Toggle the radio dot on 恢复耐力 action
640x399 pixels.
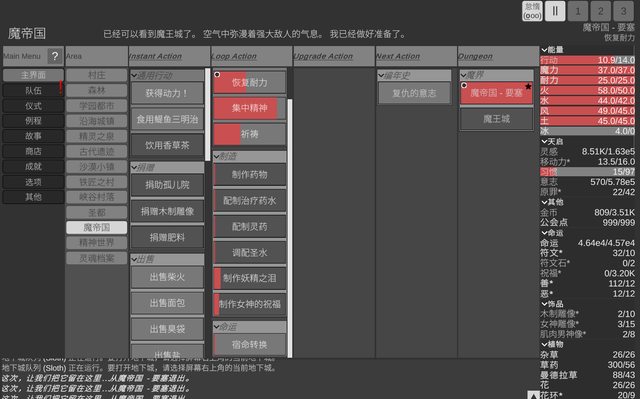click(217, 75)
